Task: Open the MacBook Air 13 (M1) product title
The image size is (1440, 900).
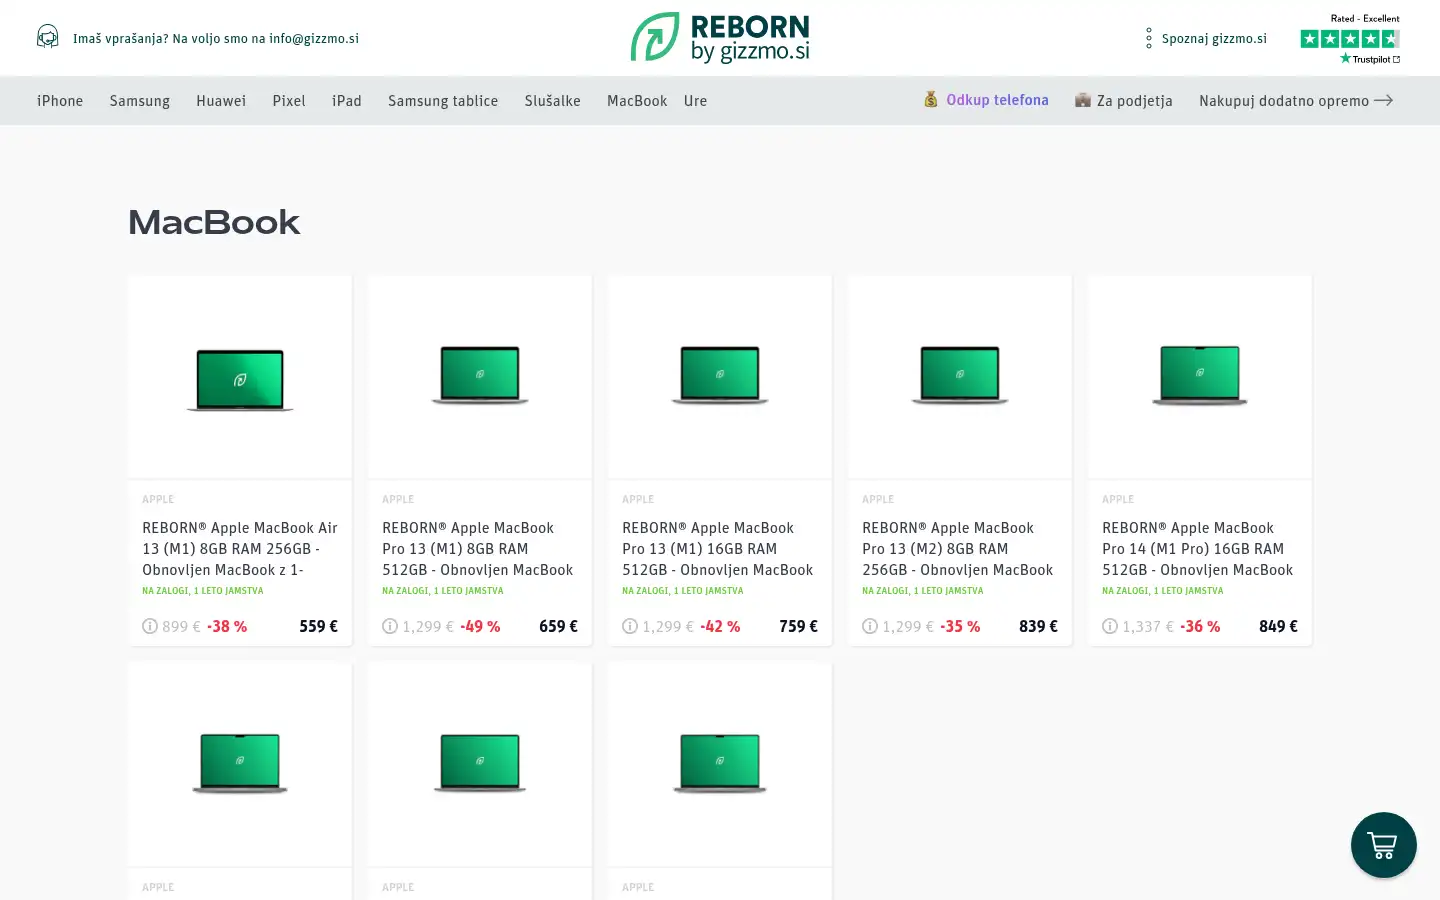Action: (x=240, y=548)
